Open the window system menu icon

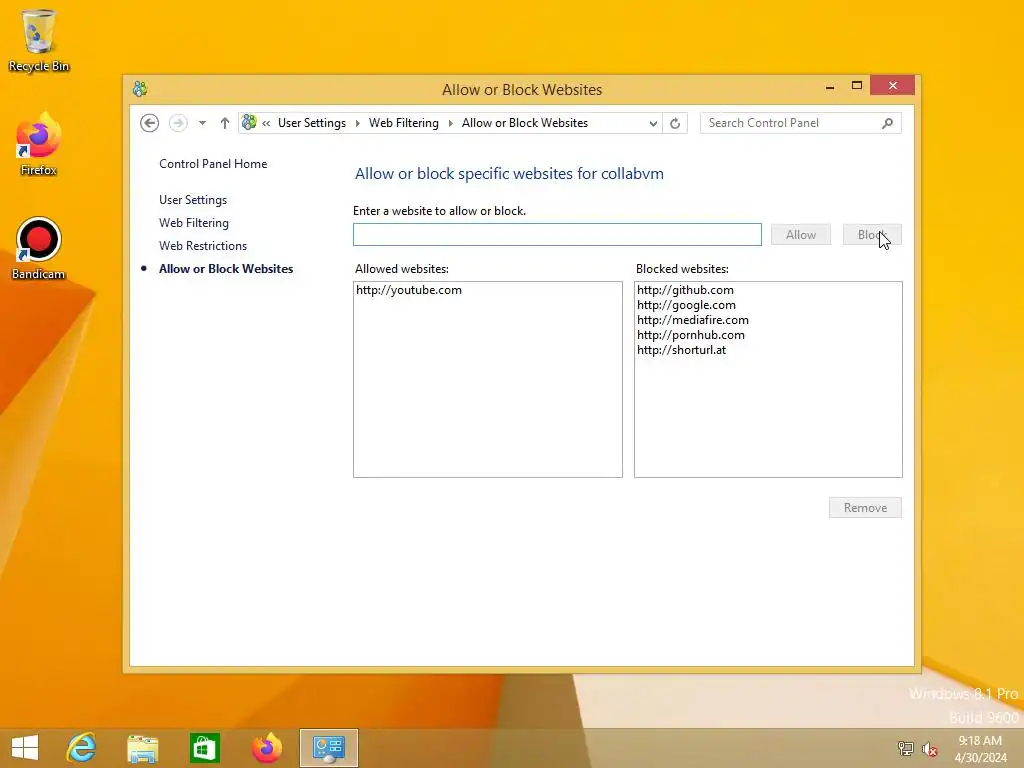coord(140,89)
